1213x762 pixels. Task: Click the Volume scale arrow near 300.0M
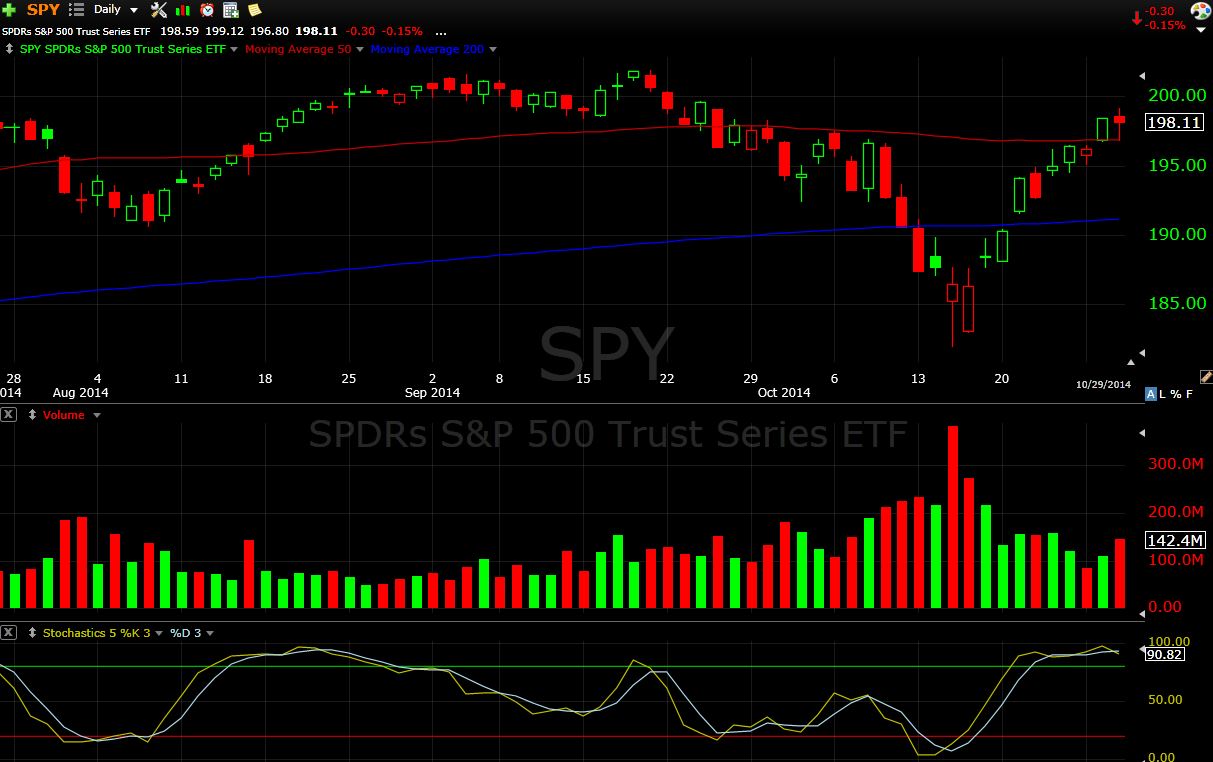click(x=1142, y=433)
